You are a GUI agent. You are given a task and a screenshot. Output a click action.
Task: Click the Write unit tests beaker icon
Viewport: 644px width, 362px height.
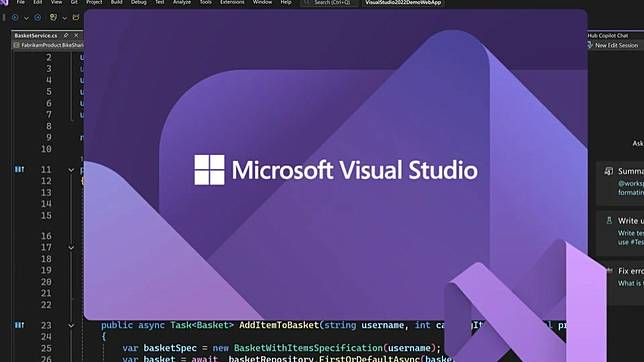[x=609, y=221]
